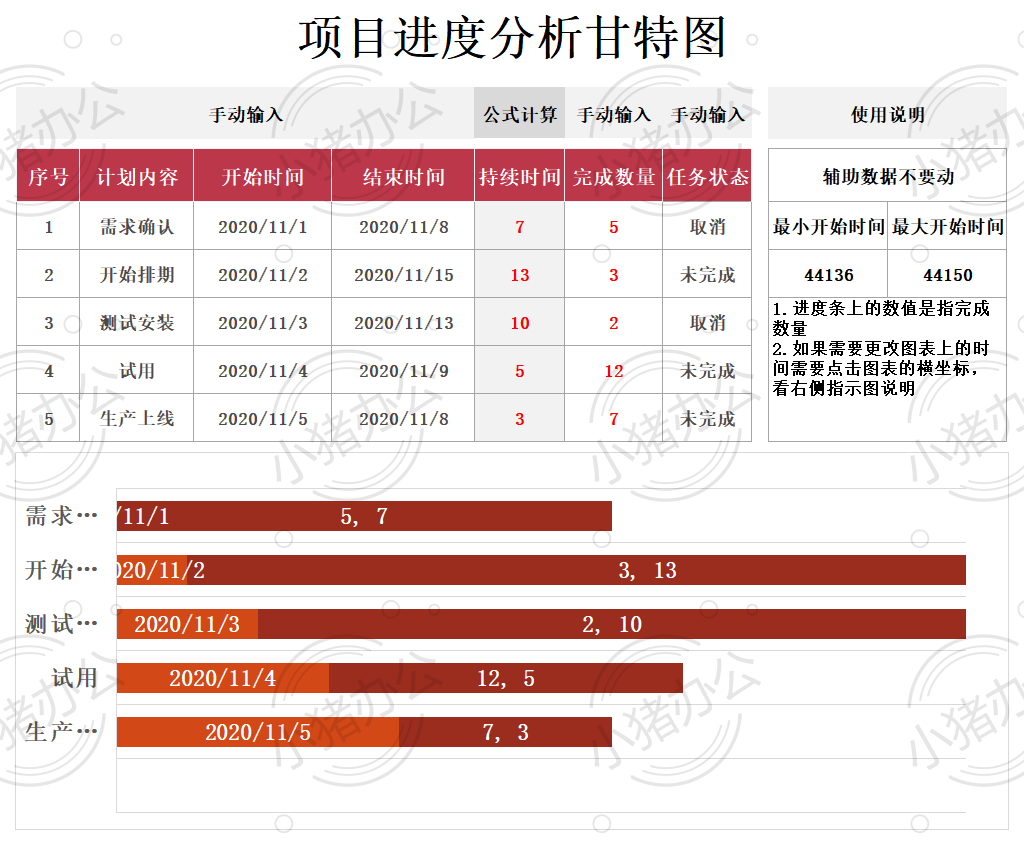Select the value 44136
The image size is (1024, 845).
(828, 274)
